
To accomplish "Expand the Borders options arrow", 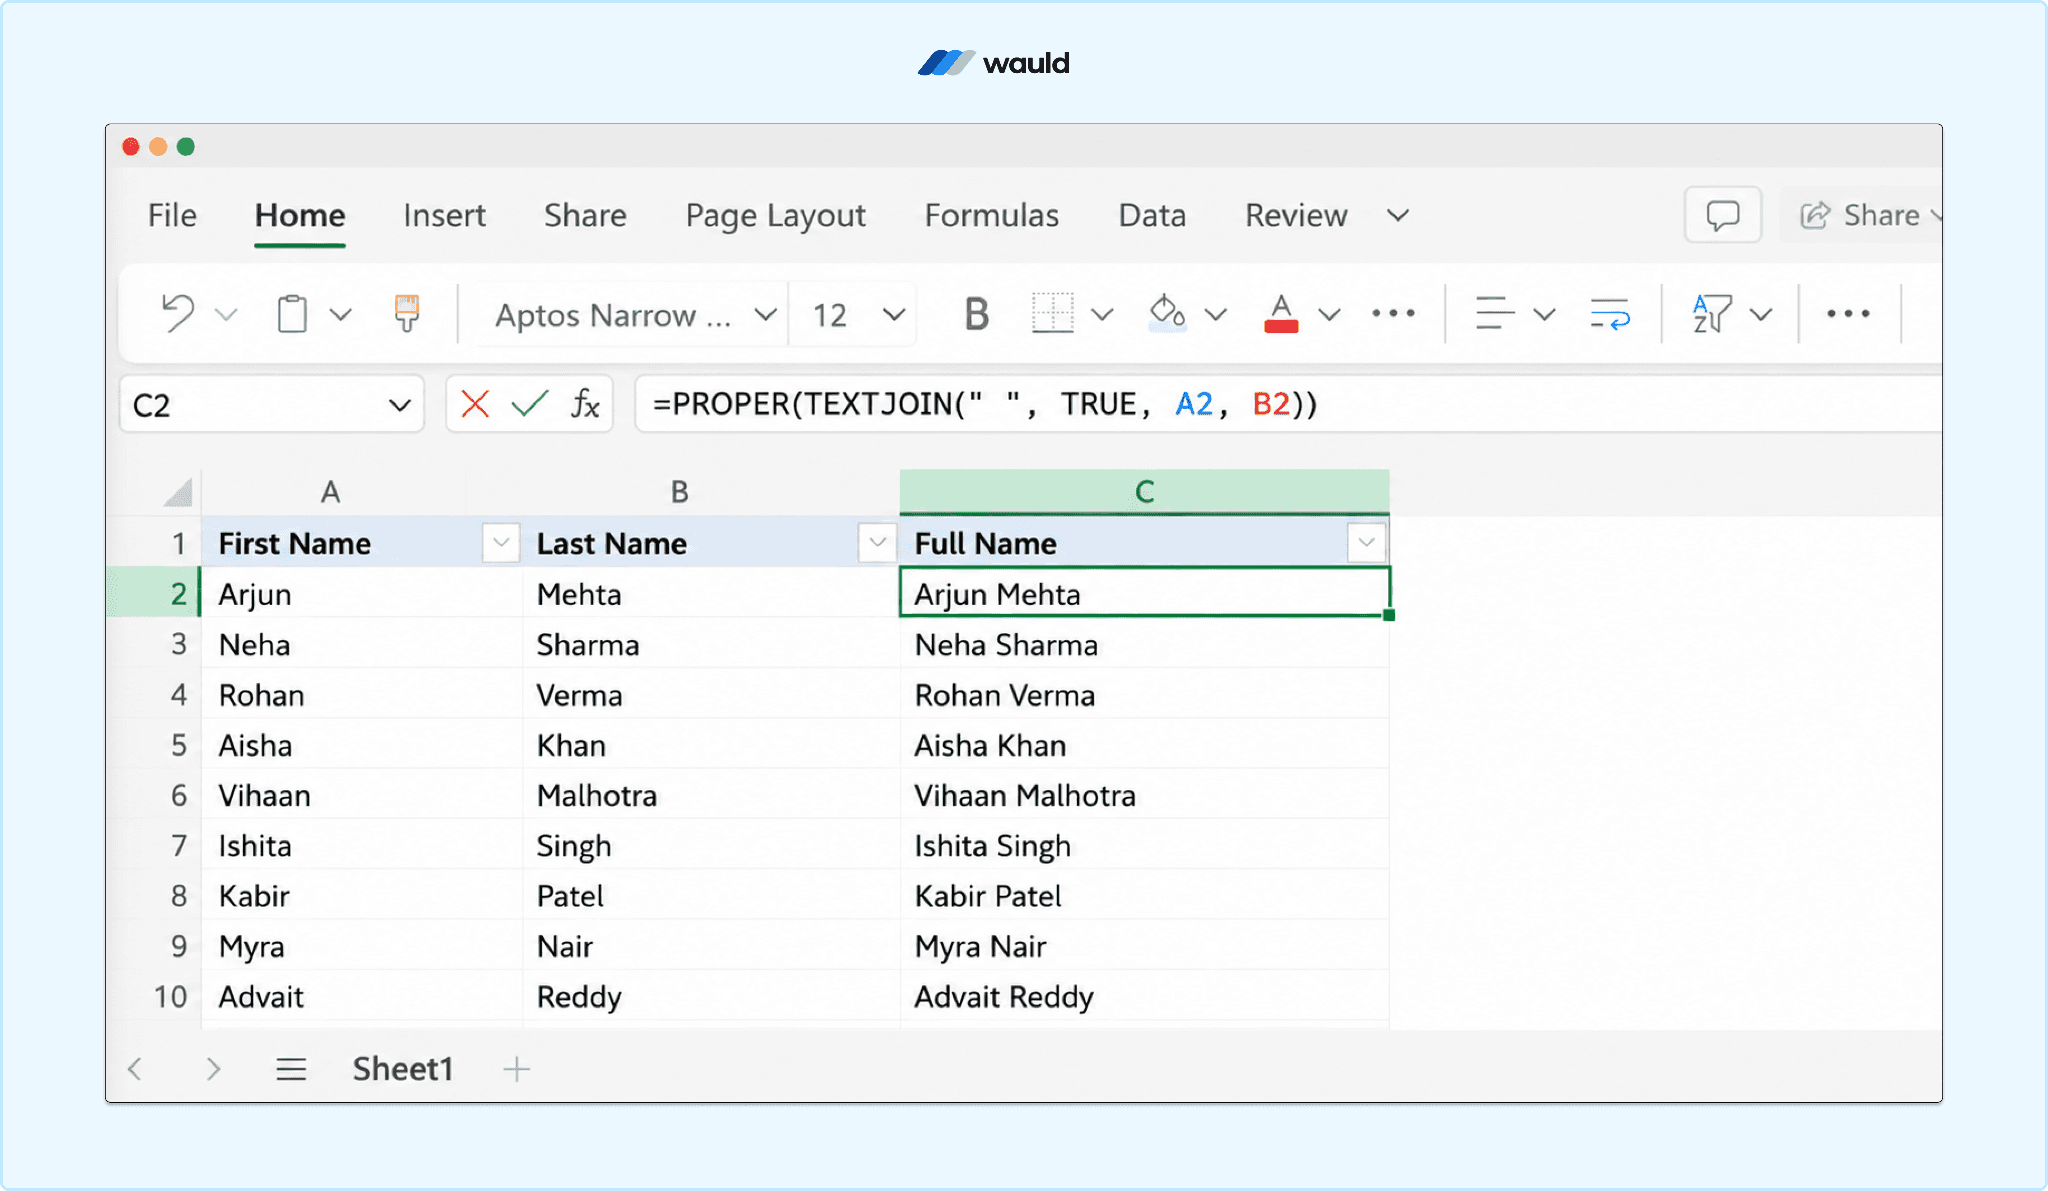I will pyautogui.click(x=1102, y=315).
